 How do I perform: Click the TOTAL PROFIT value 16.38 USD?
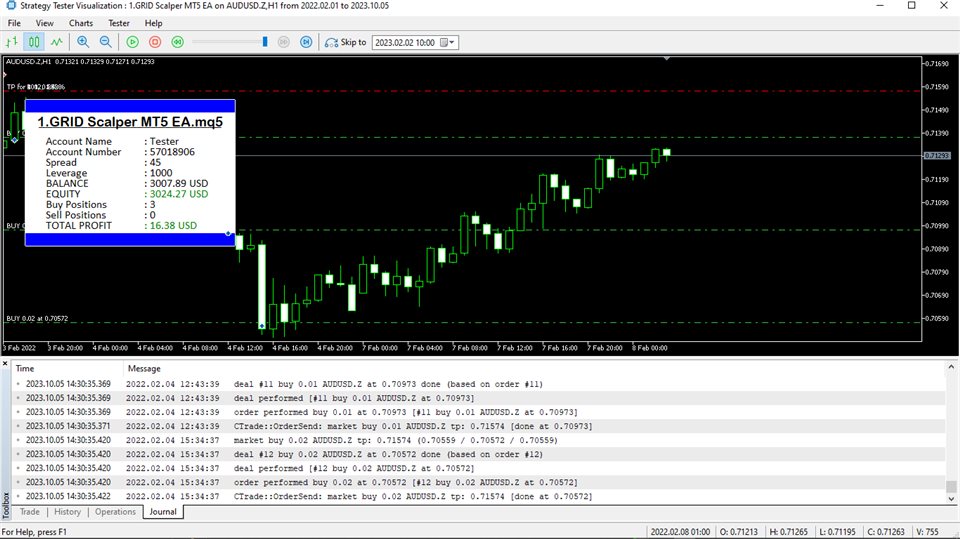(x=173, y=225)
